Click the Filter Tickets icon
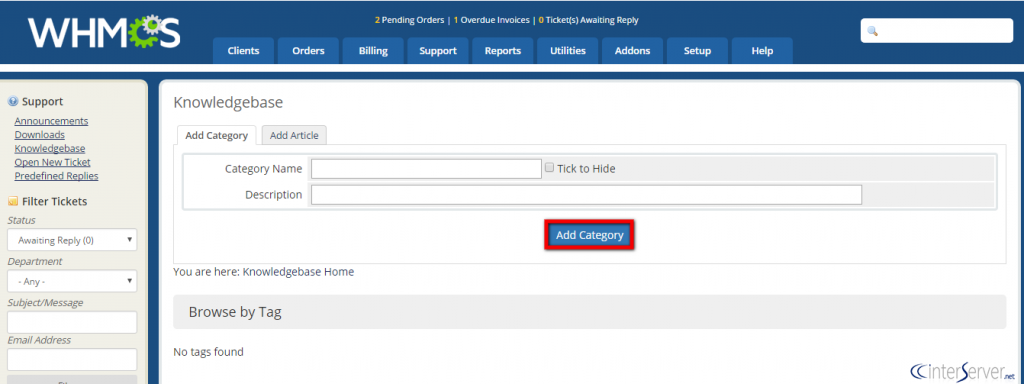The width and height of the screenshot is (1024, 384). pos(12,202)
